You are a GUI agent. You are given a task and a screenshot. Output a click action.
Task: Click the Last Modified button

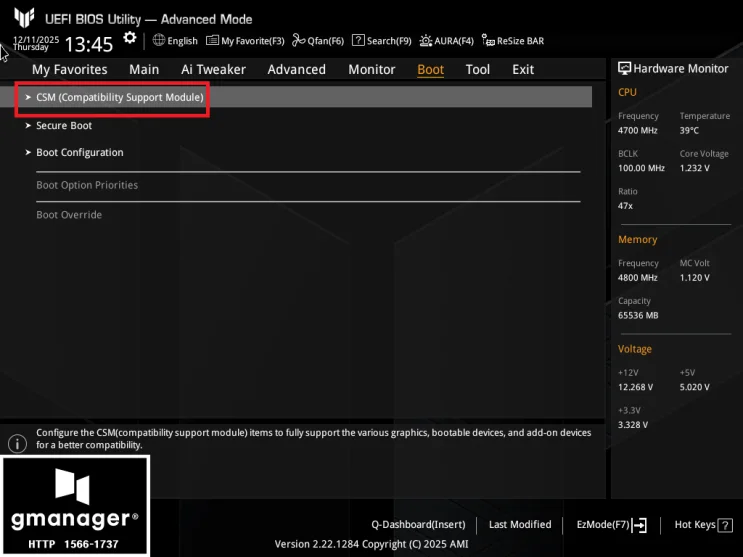click(520, 525)
